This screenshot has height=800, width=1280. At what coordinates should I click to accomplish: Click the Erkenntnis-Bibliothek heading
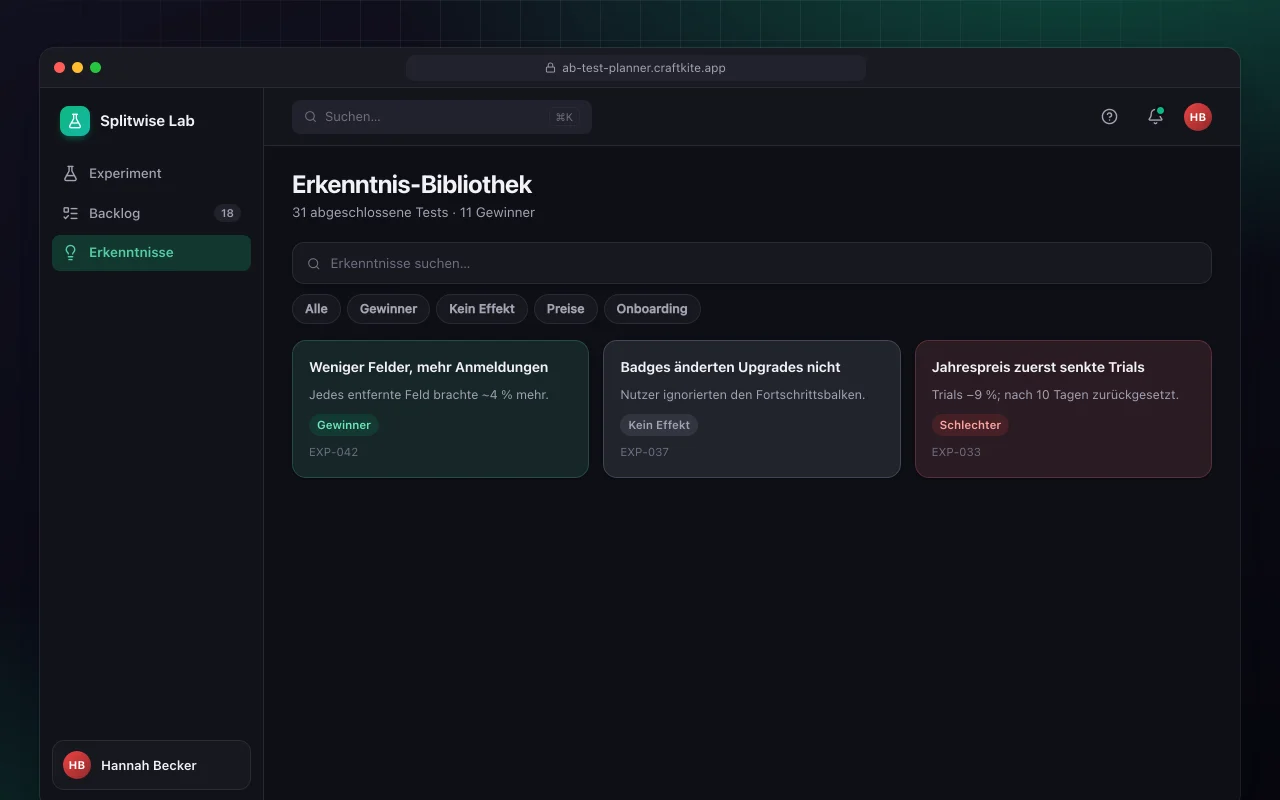(x=412, y=184)
